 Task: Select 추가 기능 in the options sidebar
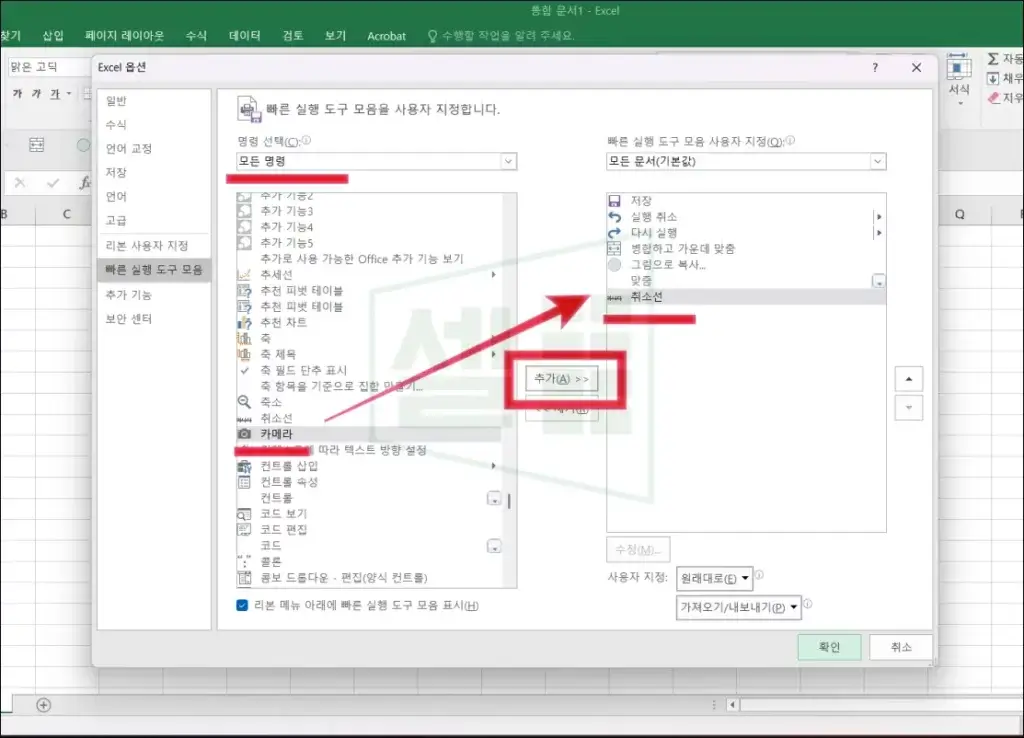coord(129,295)
